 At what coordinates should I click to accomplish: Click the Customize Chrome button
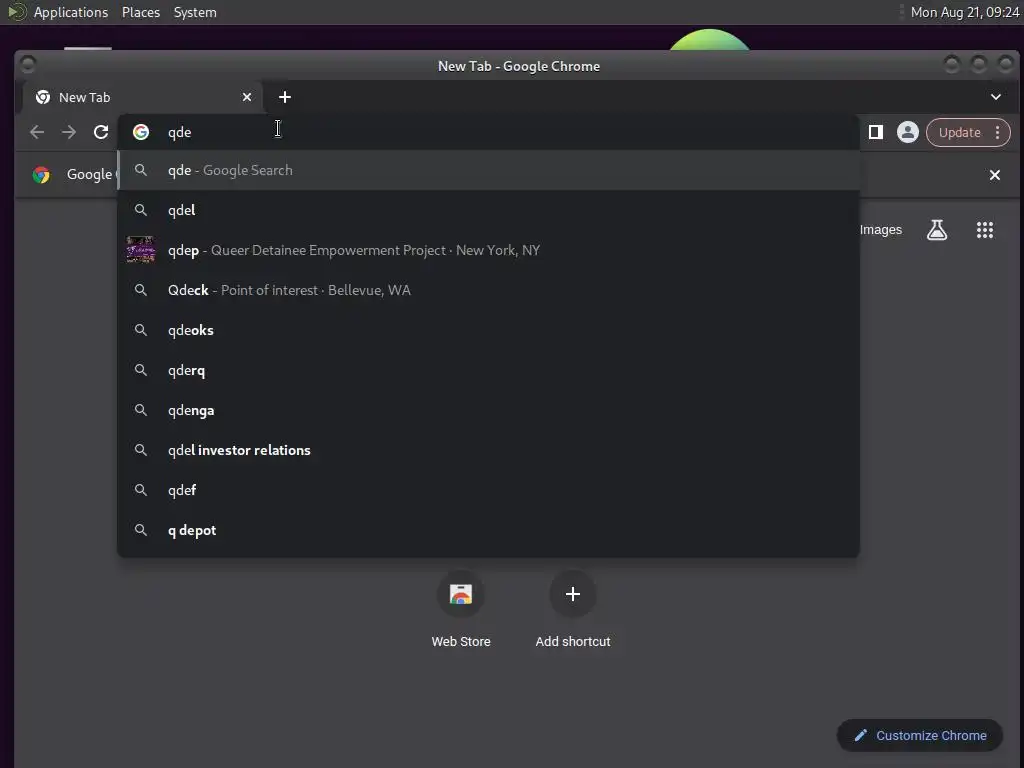920,735
